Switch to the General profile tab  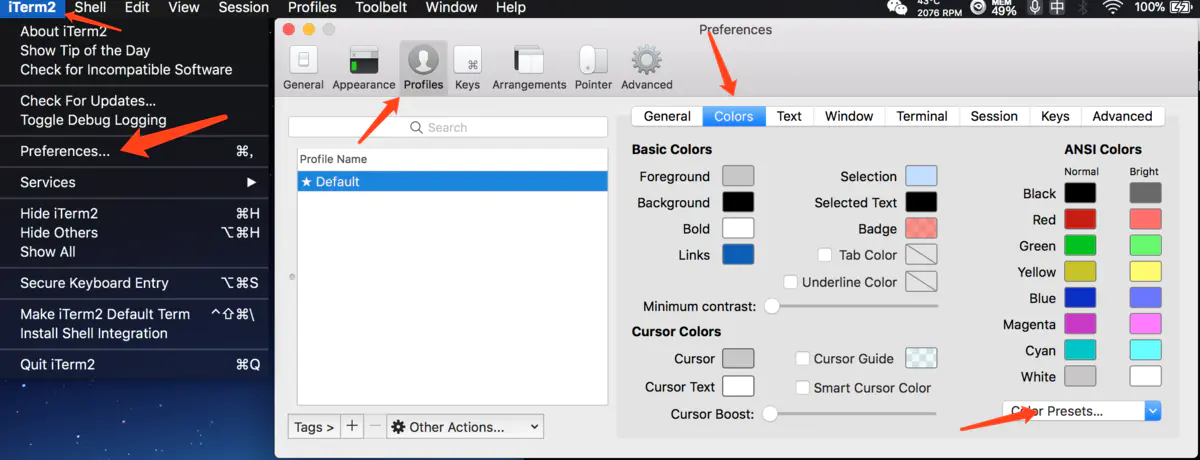667,116
